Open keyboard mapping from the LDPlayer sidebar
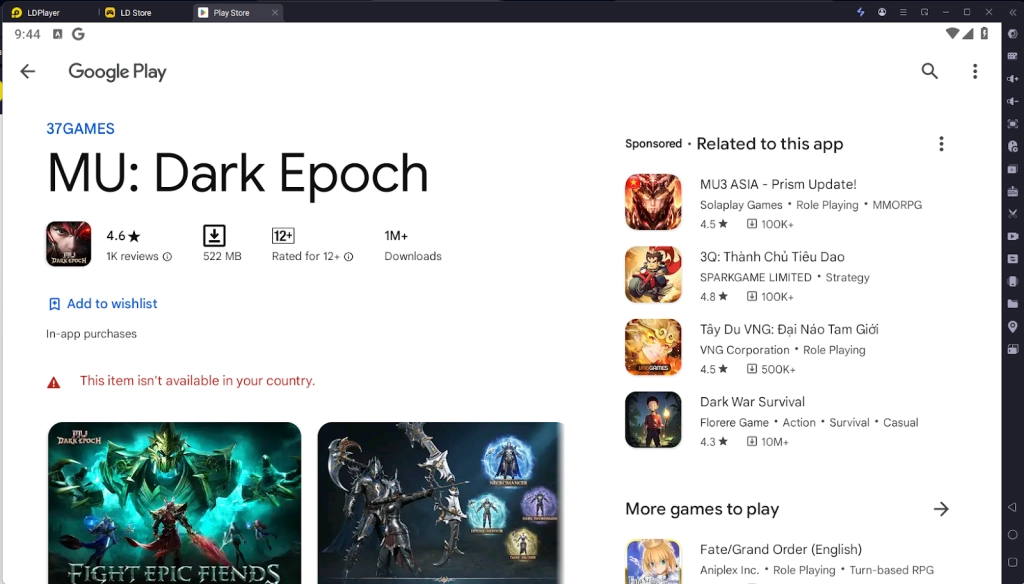The height and width of the screenshot is (584, 1024). click(x=1012, y=56)
